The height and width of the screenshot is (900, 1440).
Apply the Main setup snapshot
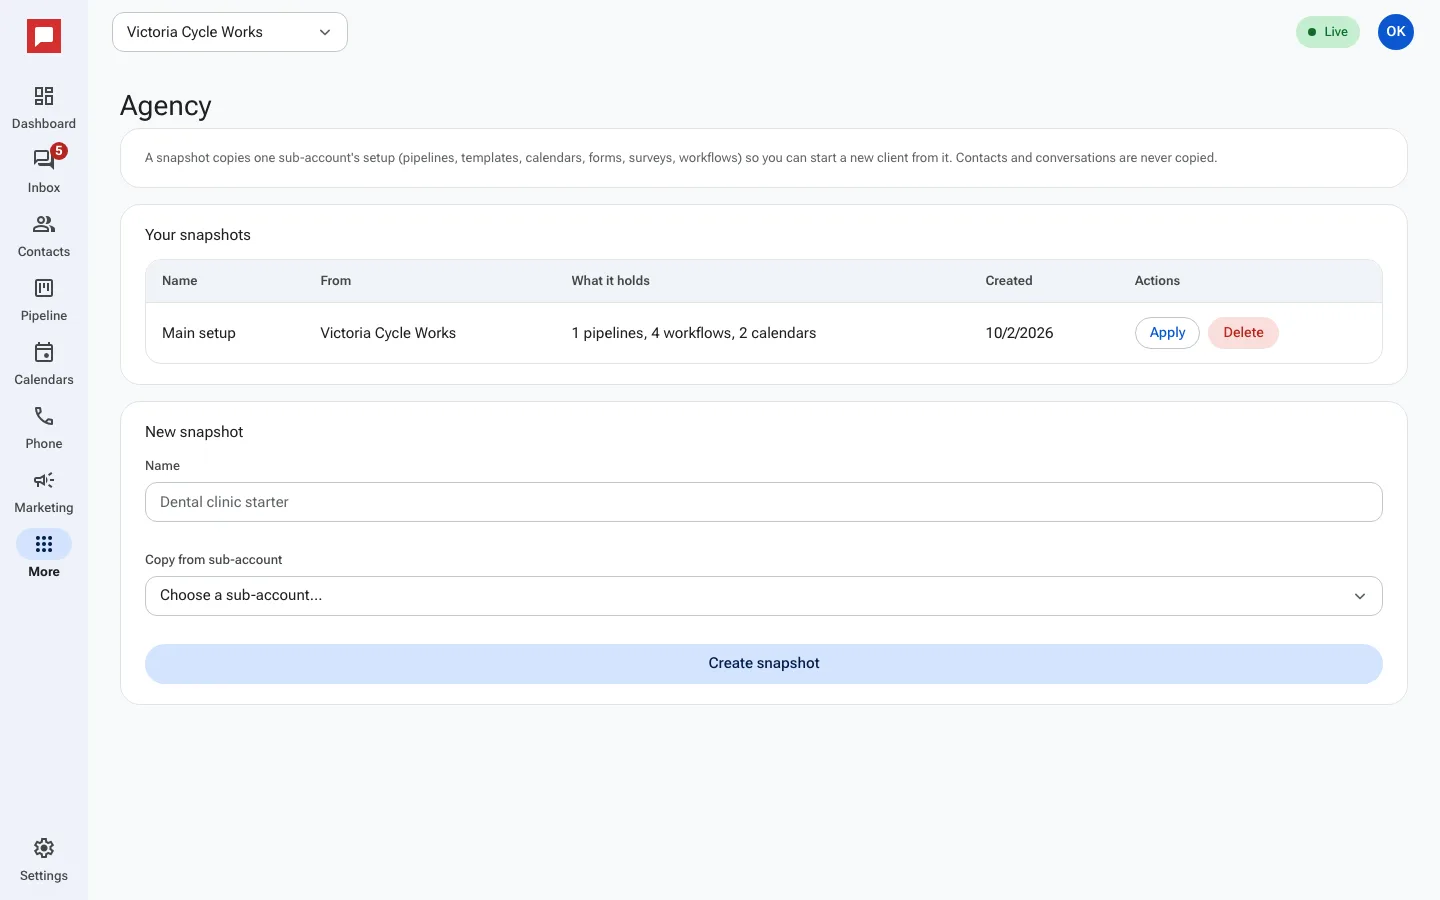[x=1167, y=333]
